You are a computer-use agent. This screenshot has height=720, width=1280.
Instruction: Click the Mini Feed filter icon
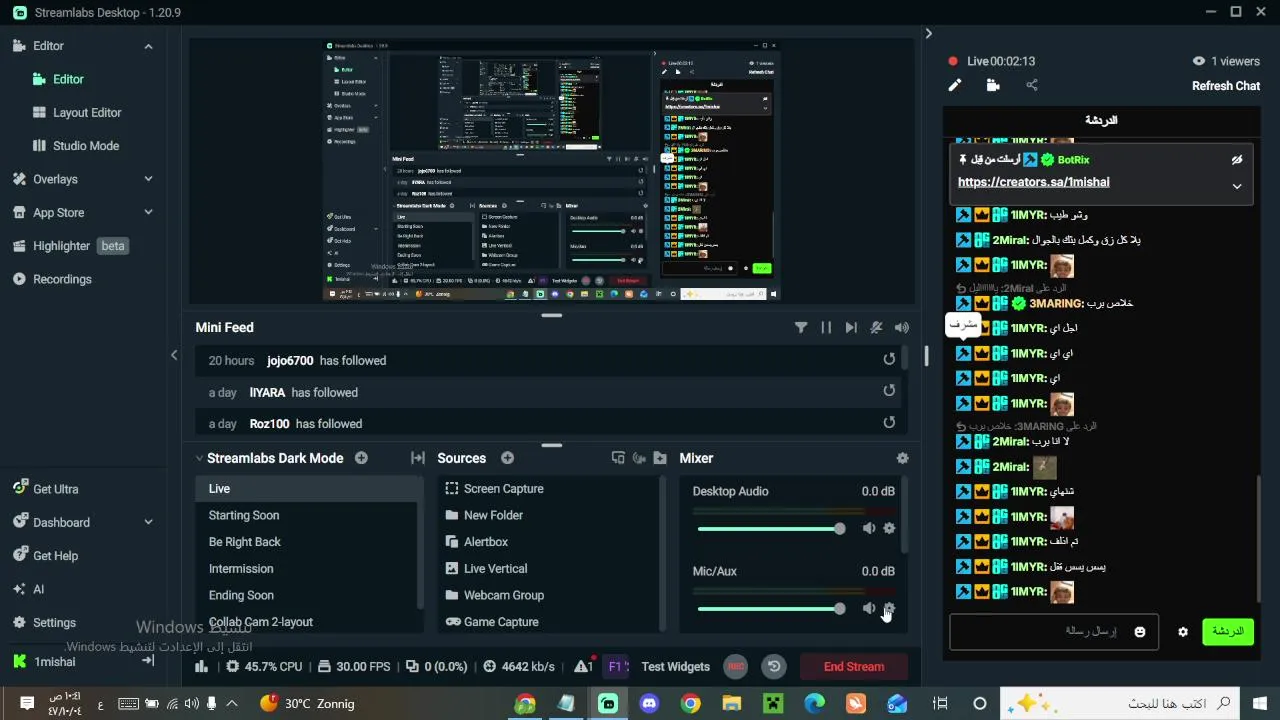tap(801, 327)
